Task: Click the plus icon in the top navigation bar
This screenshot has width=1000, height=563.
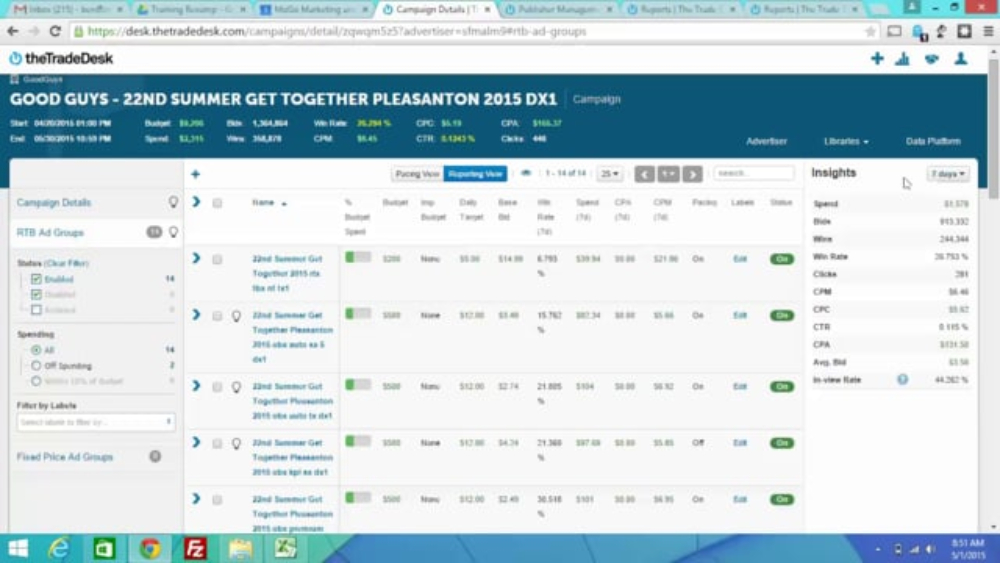Action: 877,59
